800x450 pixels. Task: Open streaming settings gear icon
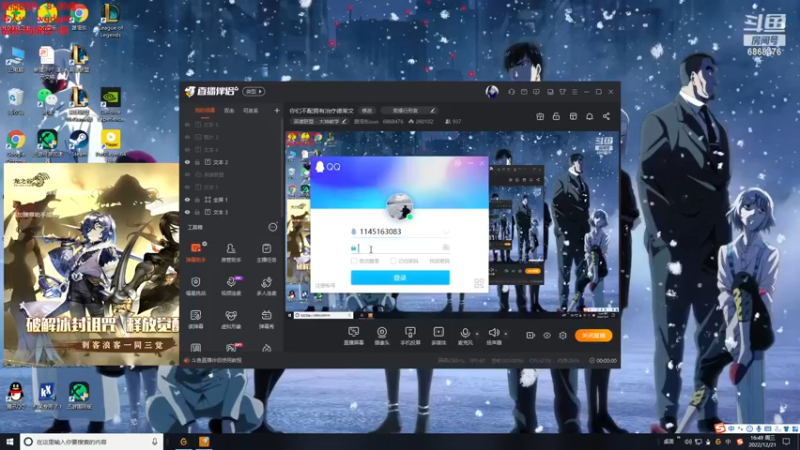pyautogui.click(x=563, y=335)
